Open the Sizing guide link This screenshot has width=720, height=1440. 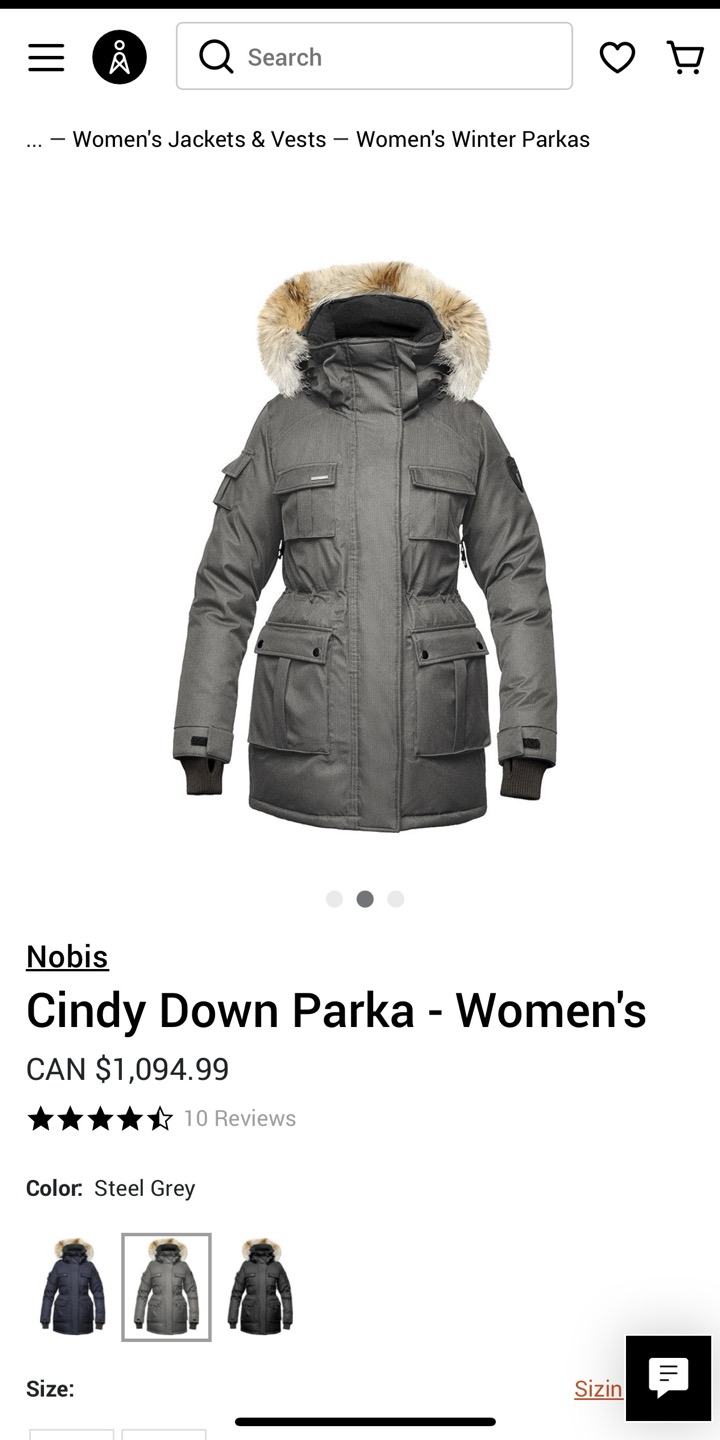[x=598, y=1388]
